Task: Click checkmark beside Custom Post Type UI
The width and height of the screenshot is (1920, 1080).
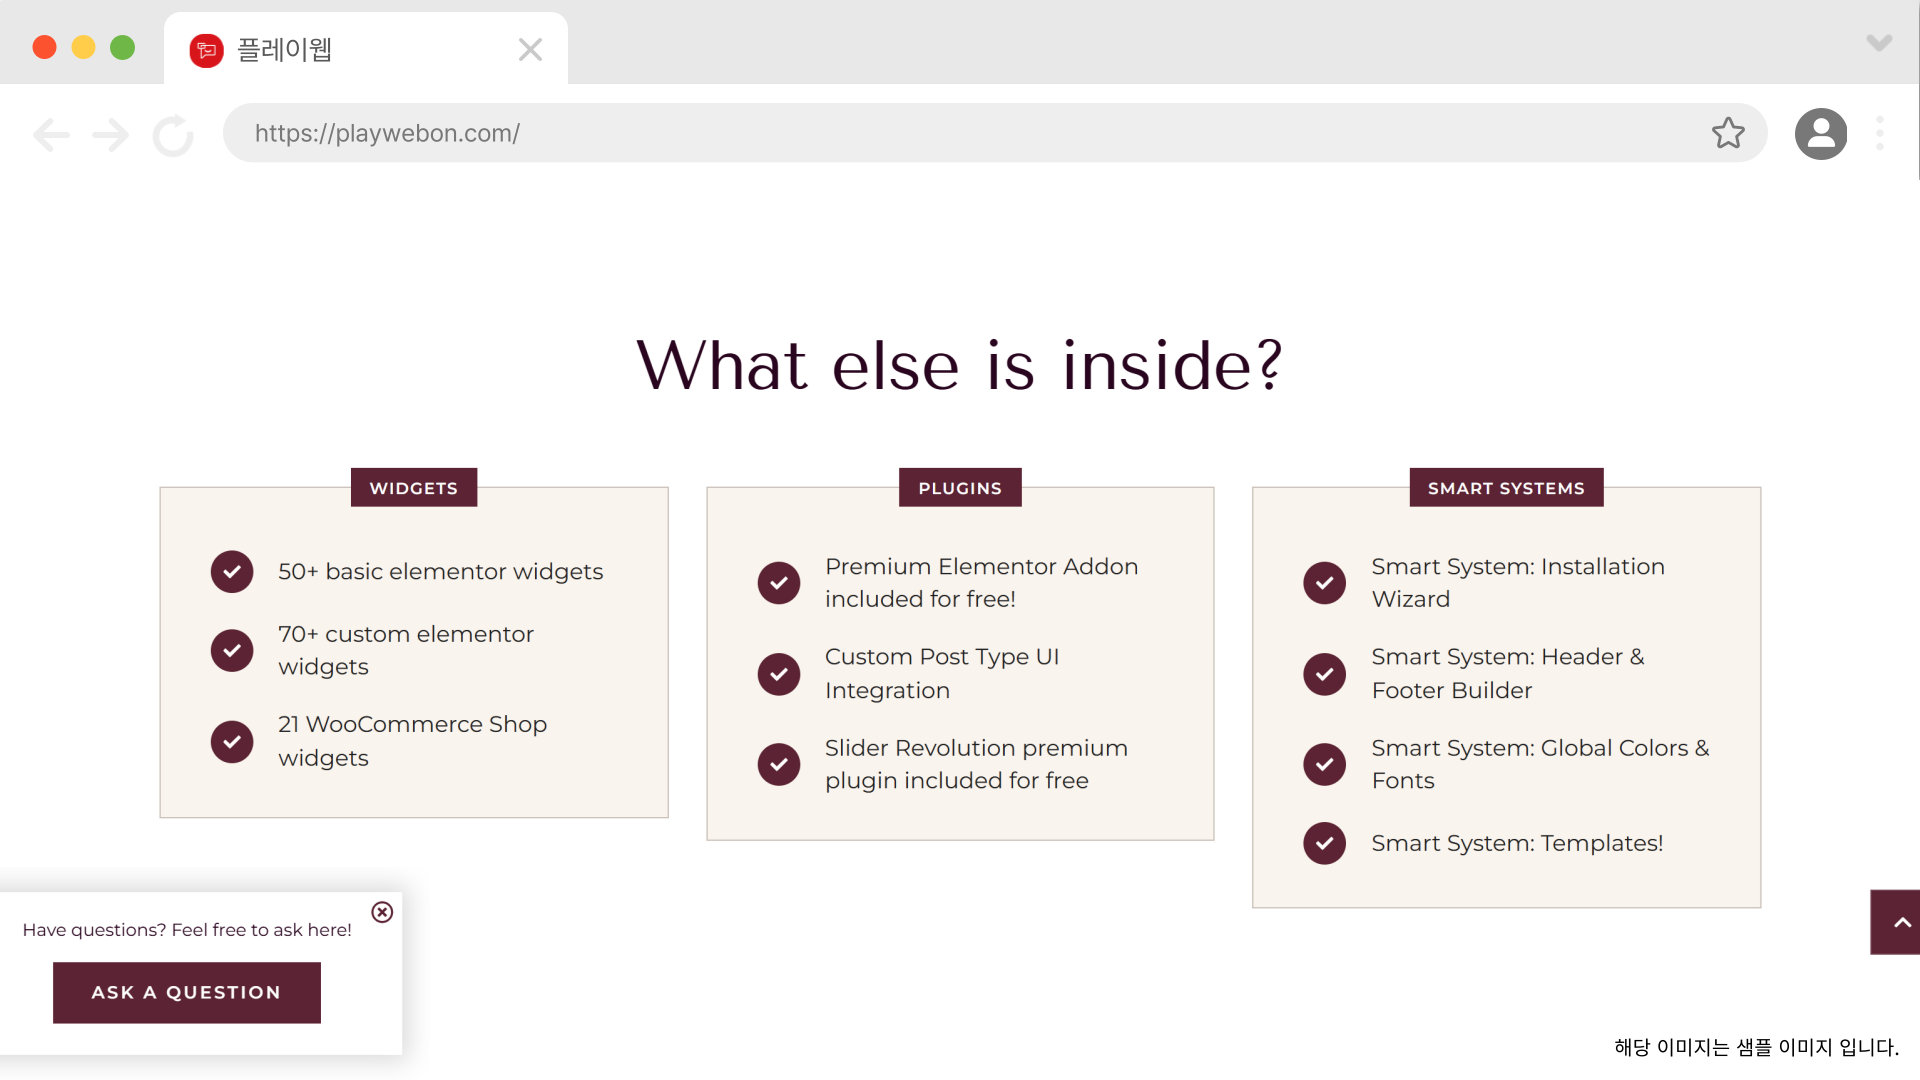Action: (779, 674)
